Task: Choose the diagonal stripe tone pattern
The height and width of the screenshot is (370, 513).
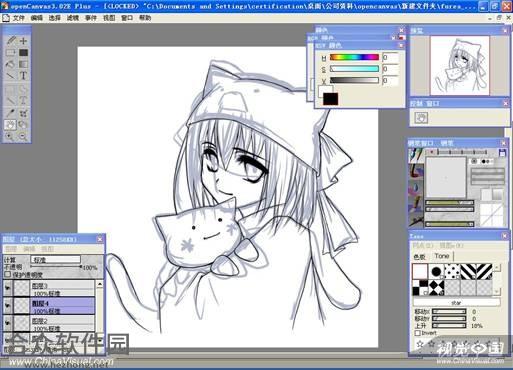Action: pyautogui.click(x=468, y=272)
